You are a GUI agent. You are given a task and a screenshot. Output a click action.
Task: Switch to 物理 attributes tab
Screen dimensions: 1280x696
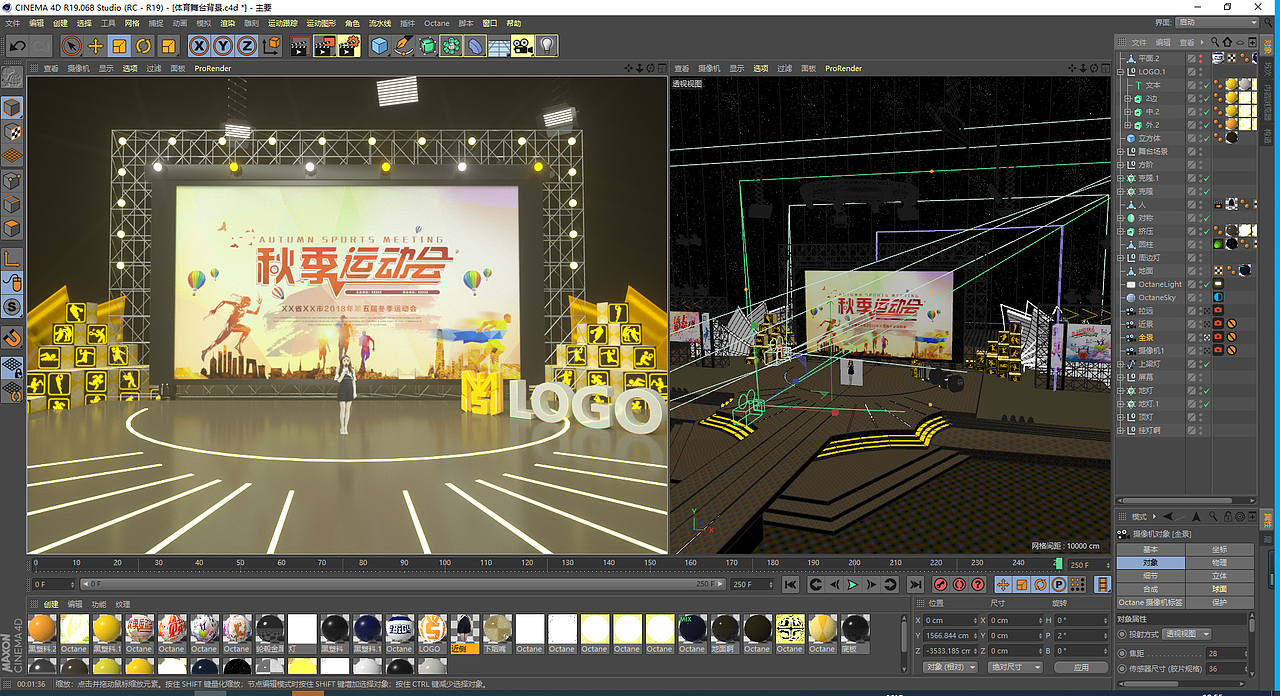1220,563
